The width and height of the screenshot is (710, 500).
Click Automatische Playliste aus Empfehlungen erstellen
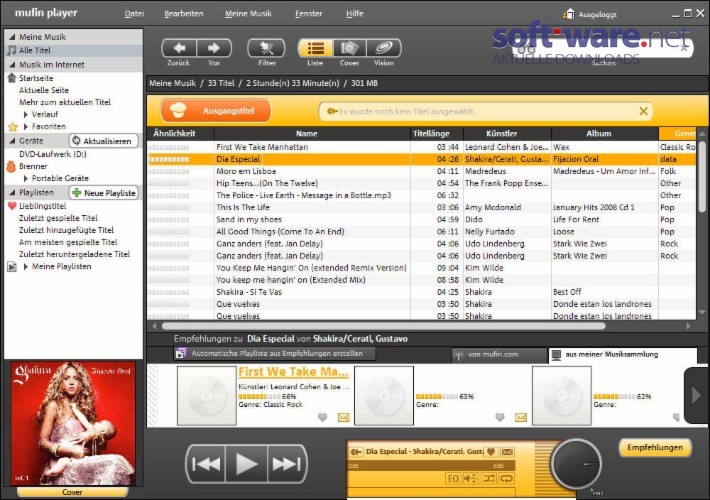274,353
